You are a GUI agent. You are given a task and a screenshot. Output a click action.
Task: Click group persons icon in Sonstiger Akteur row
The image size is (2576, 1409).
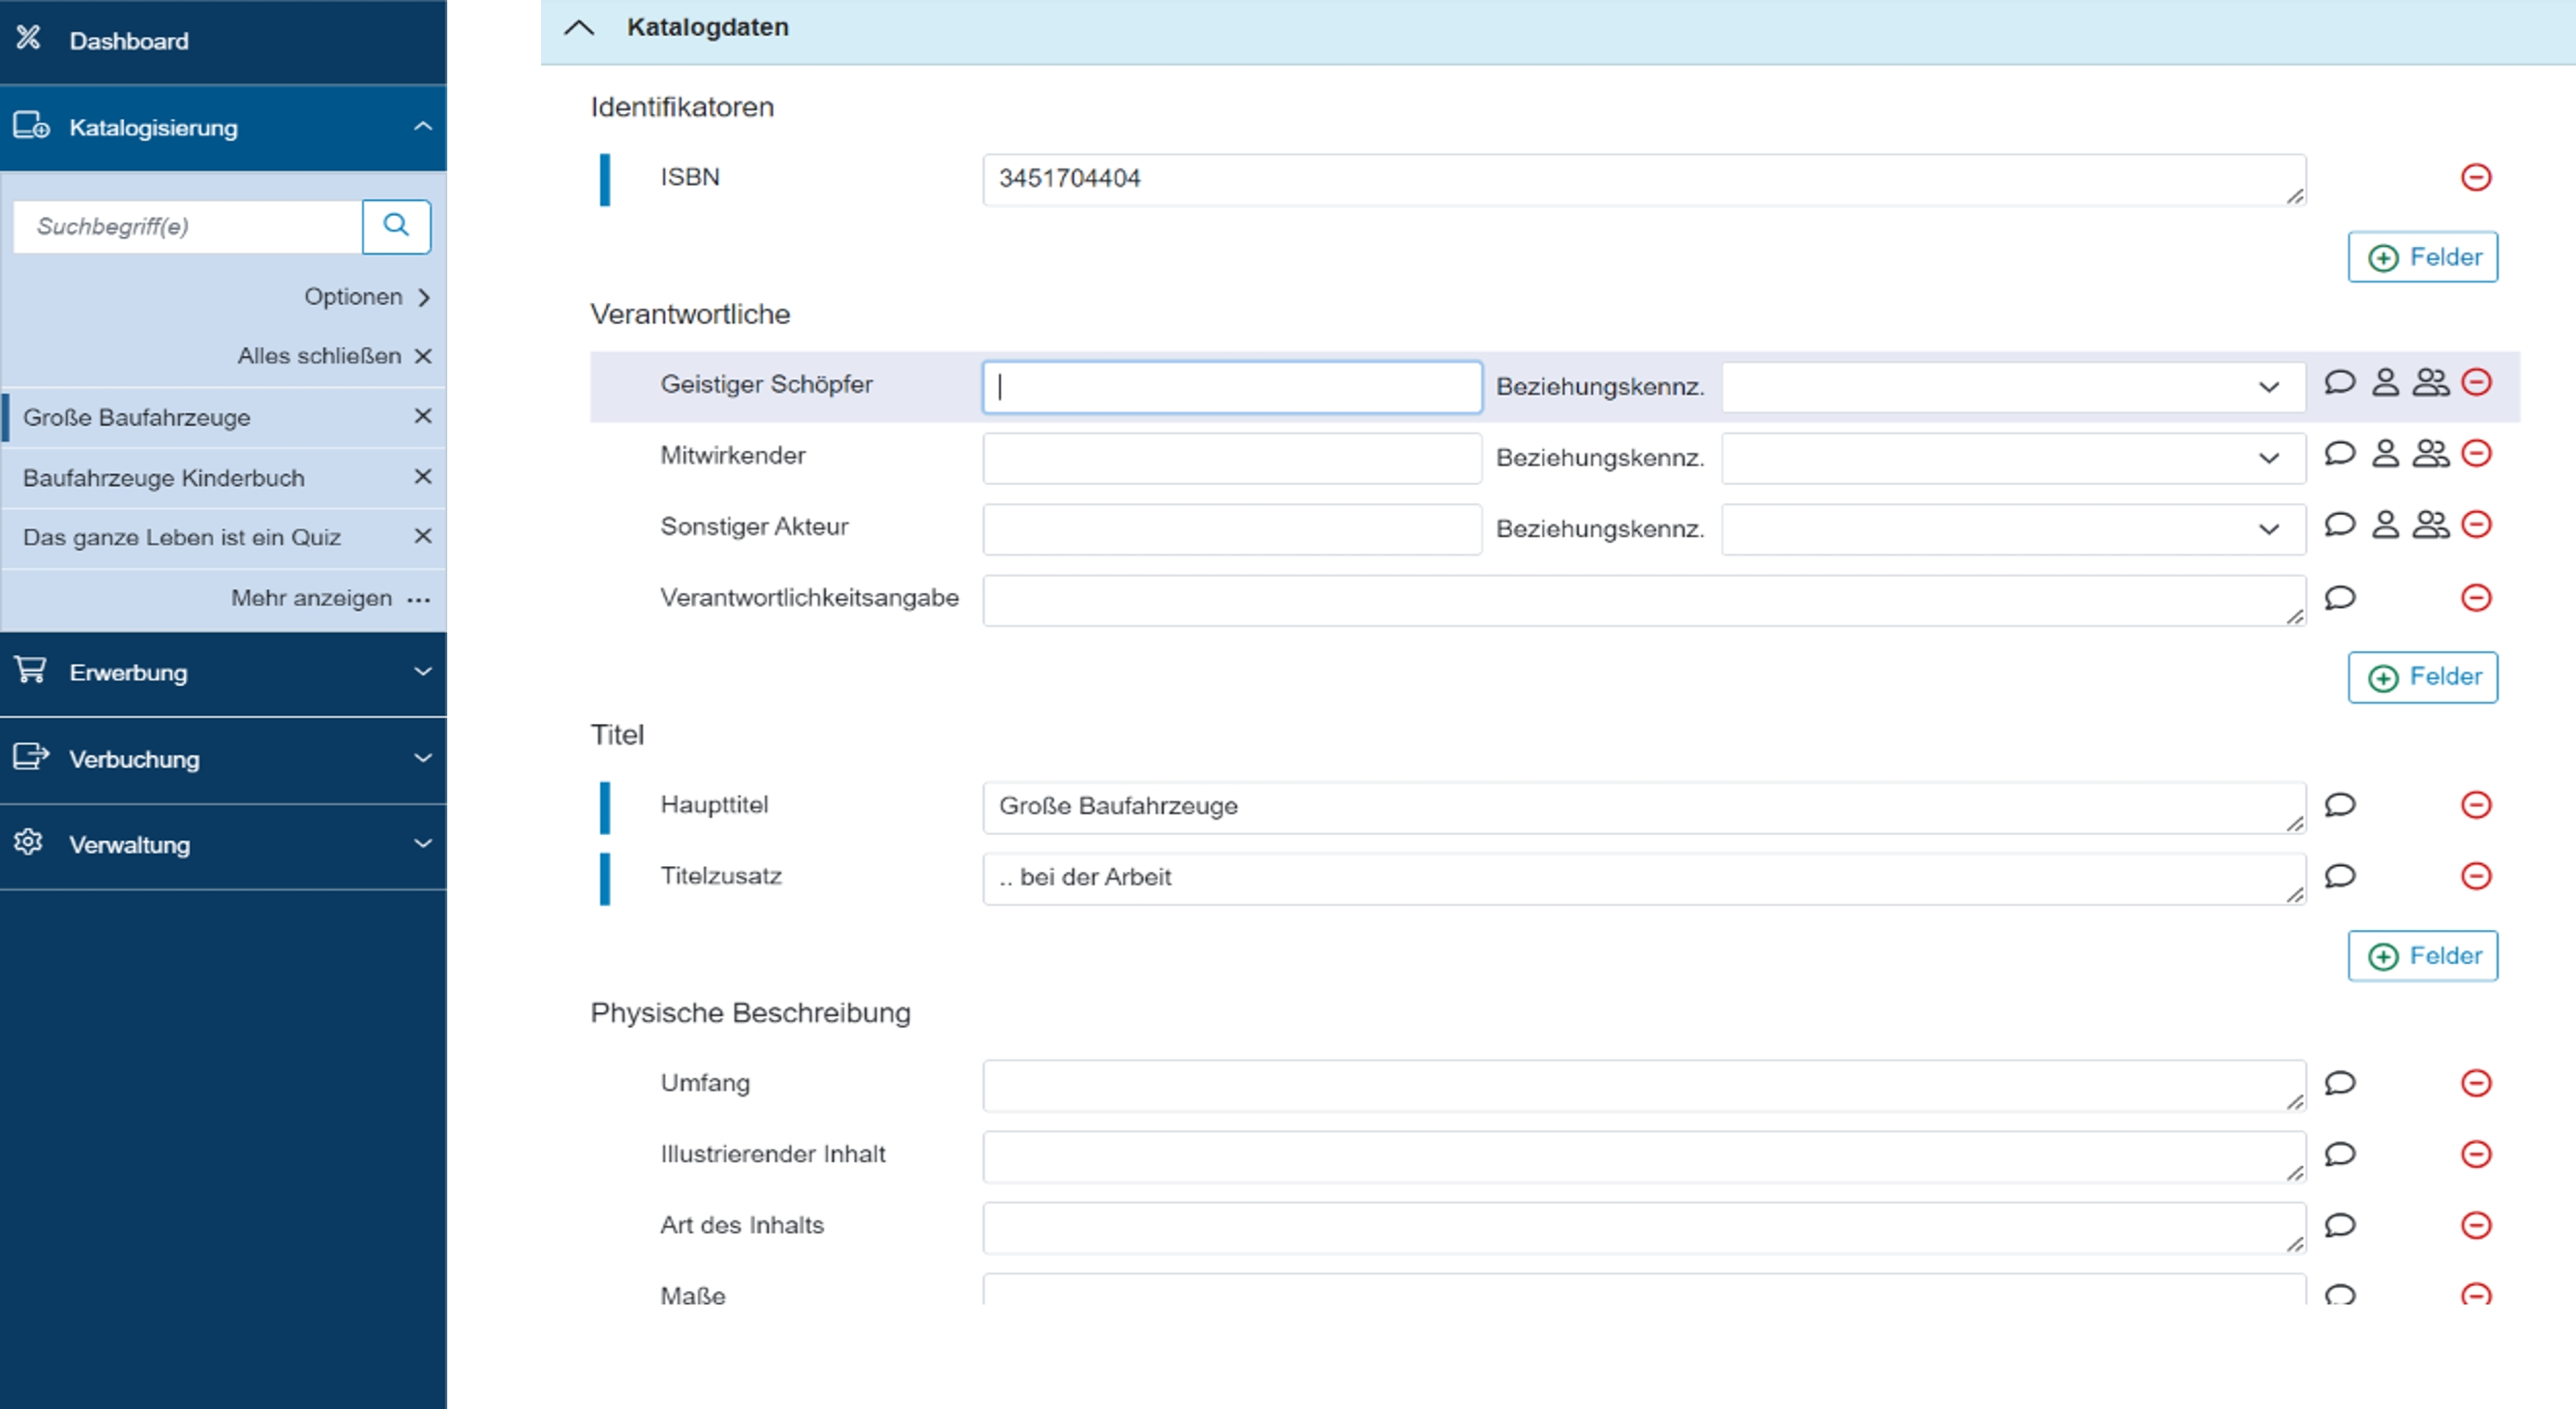(x=2430, y=525)
